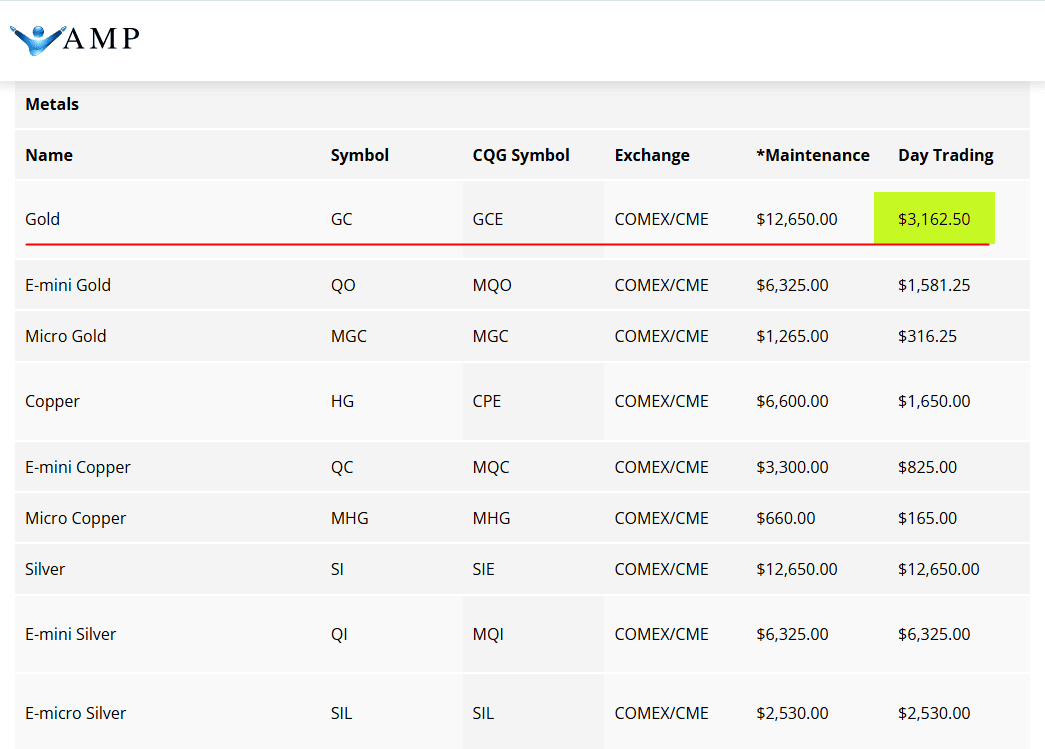
Task: Click the Day Trading column header
Action: (x=946, y=155)
